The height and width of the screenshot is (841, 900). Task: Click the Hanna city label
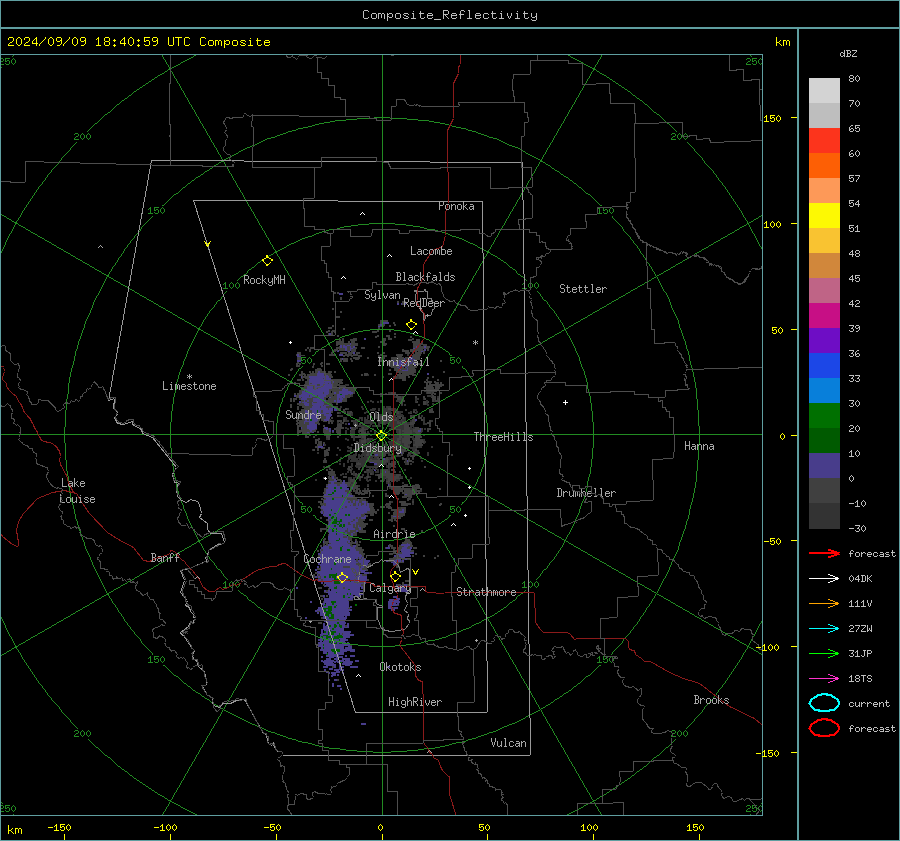[699, 446]
